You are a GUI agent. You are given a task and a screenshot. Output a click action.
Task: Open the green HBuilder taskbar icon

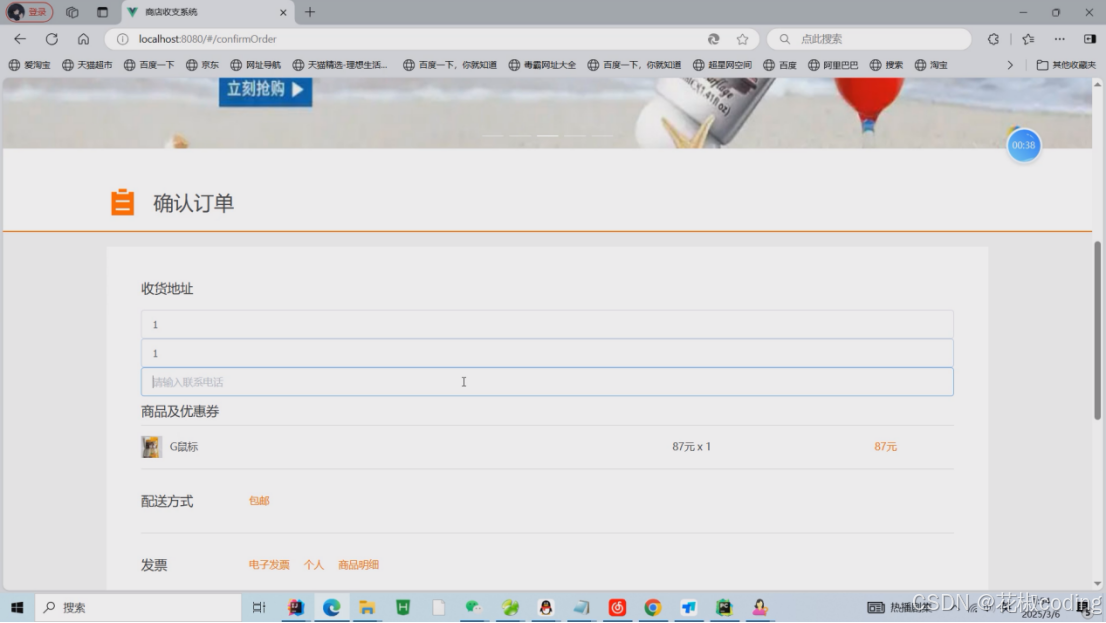point(403,607)
